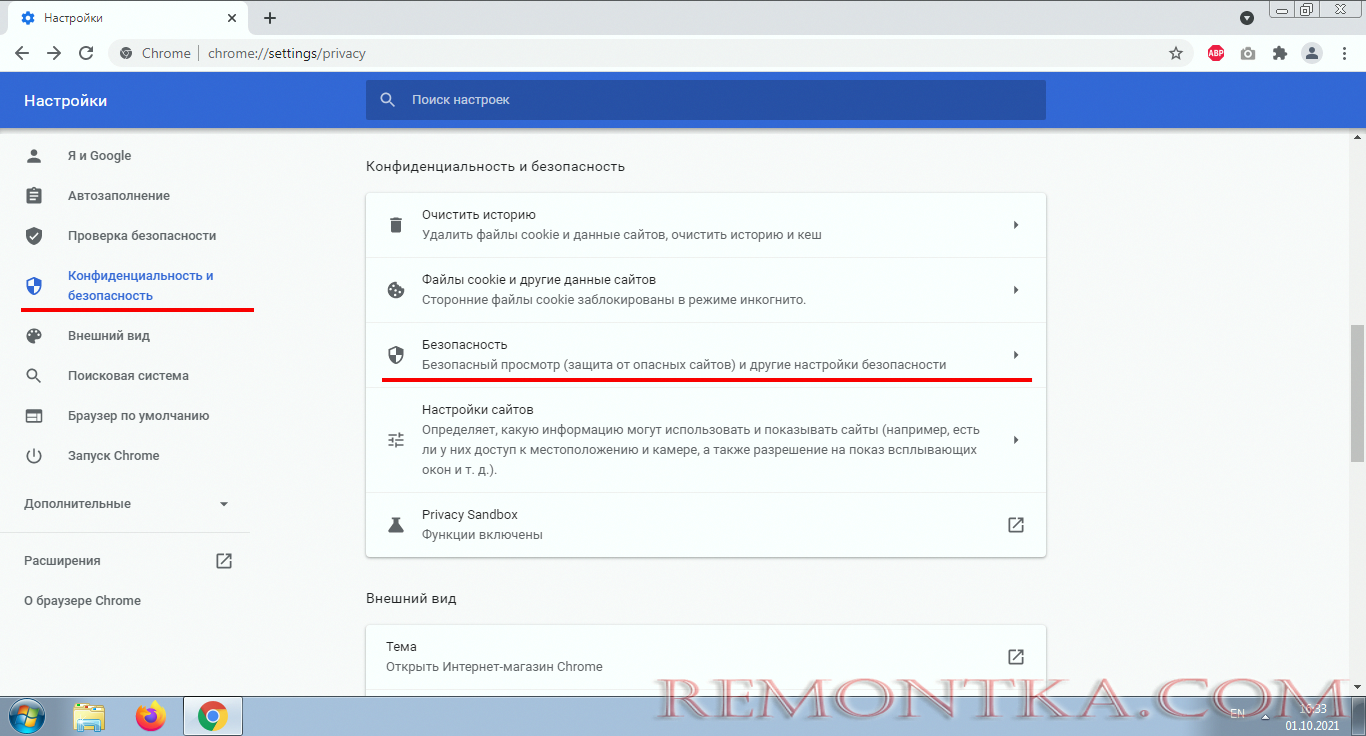Viewport: 1366px width, 736px height.
Task: Open the Extensions puzzle icon
Action: tap(1280, 53)
